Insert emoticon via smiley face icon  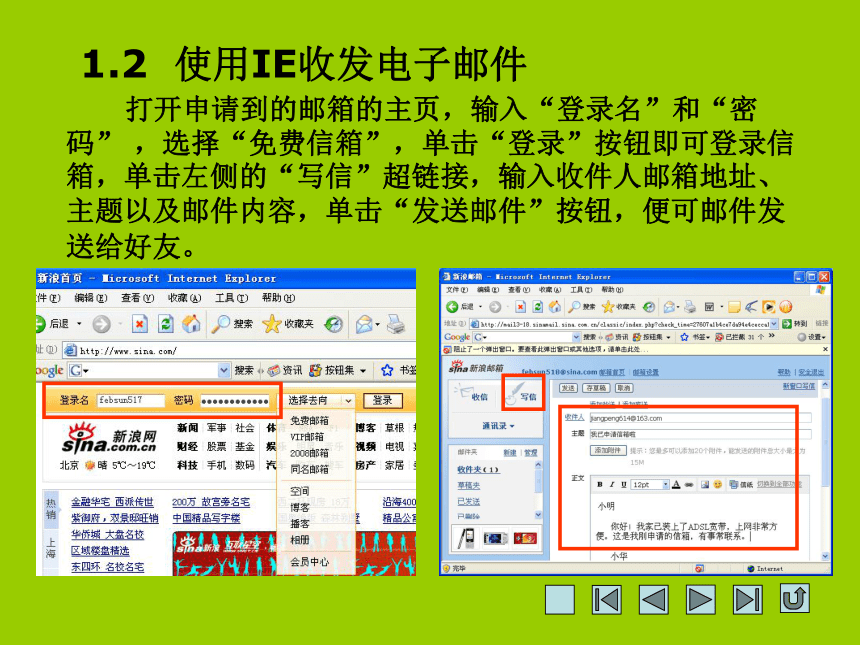(x=717, y=484)
